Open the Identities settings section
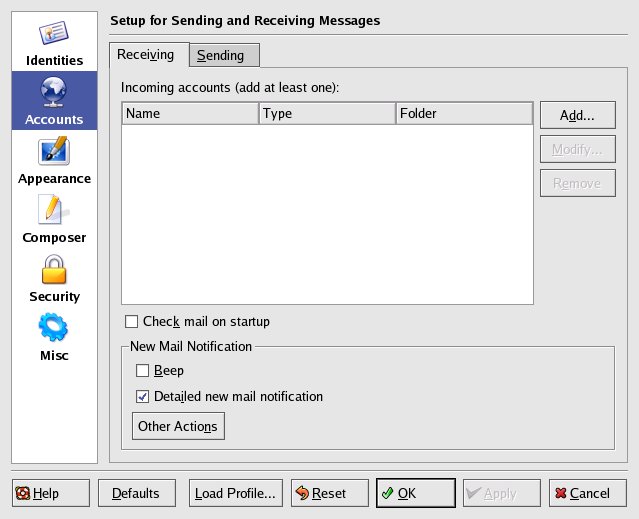The height and width of the screenshot is (519, 639). point(54,43)
